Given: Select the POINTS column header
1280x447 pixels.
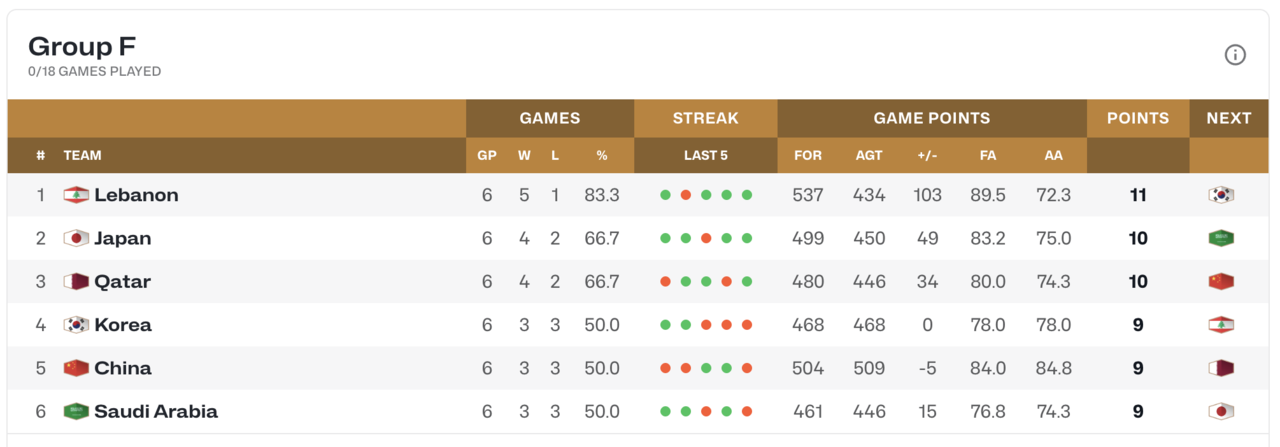Looking at the screenshot, I should [1138, 118].
